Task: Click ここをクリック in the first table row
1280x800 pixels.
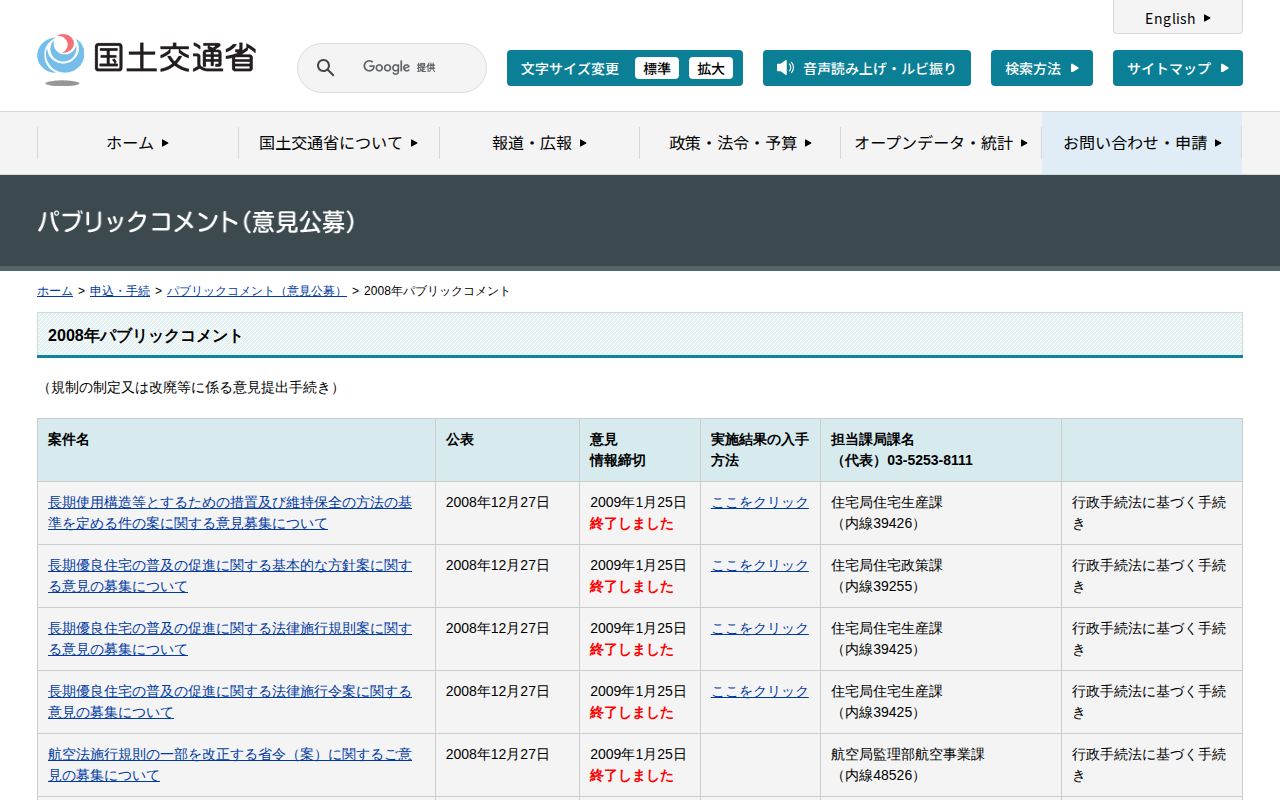Action: 759,502
